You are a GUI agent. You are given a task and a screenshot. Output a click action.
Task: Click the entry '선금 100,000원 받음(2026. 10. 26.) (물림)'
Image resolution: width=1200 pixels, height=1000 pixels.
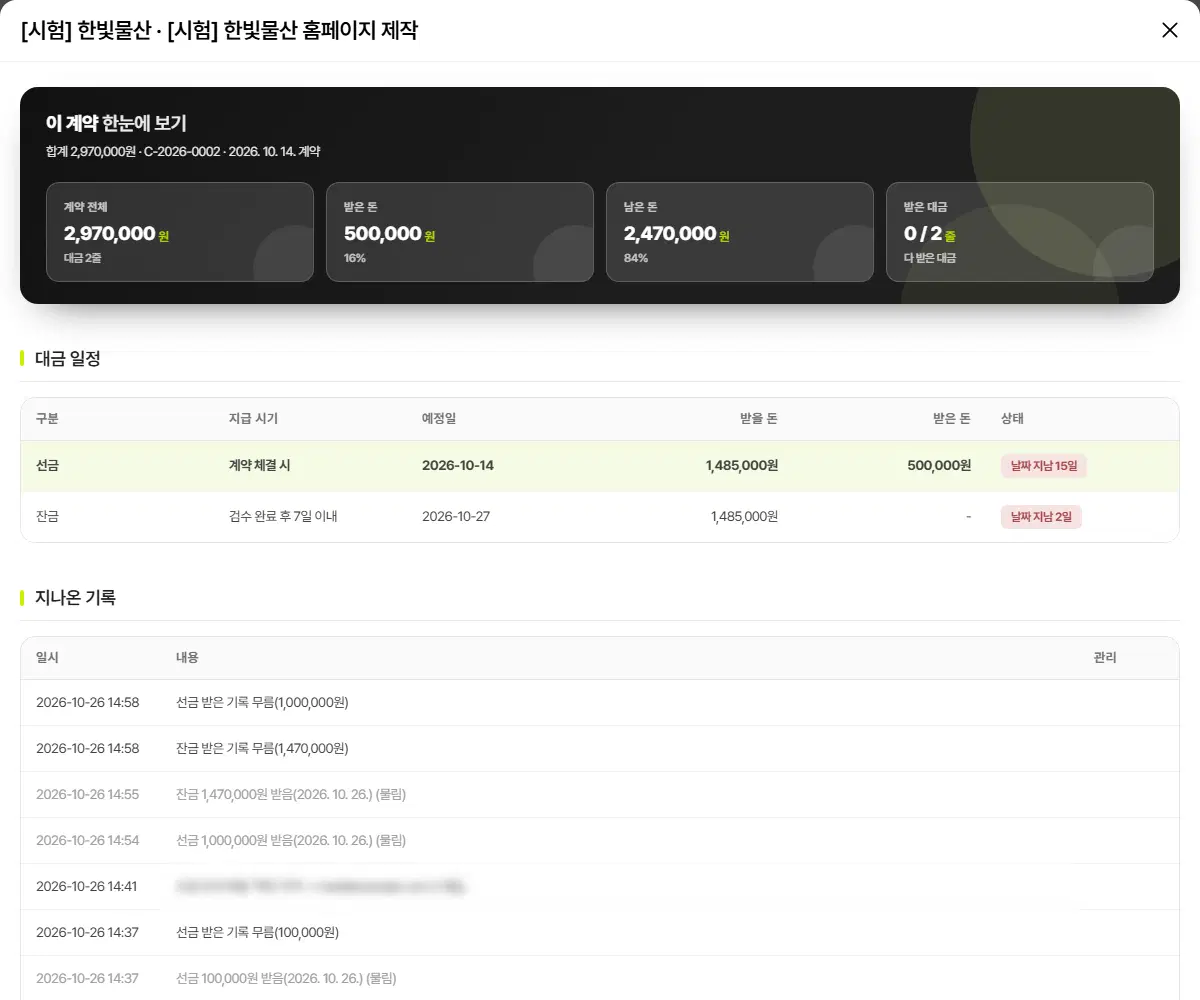pyautogui.click(x=286, y=979)
